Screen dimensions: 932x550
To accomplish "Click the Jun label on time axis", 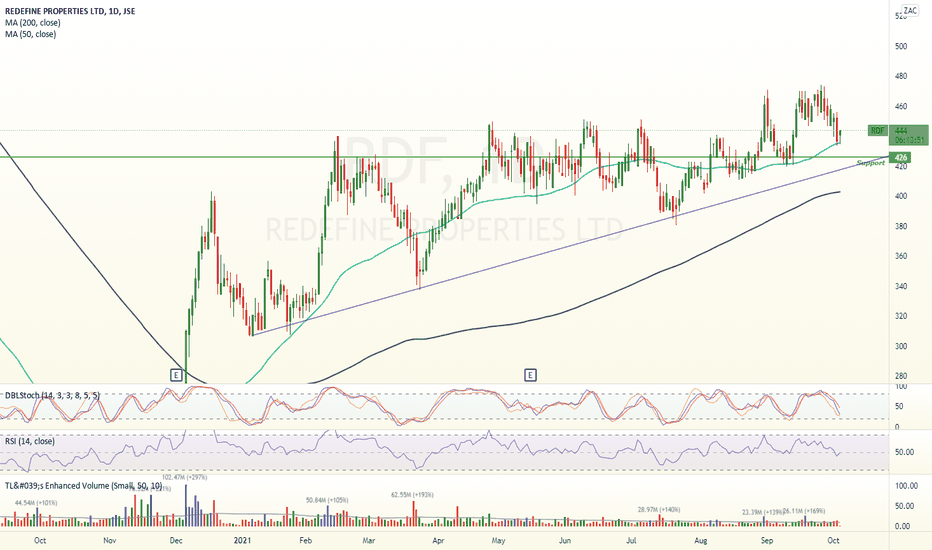I will [x=565, y=540].
